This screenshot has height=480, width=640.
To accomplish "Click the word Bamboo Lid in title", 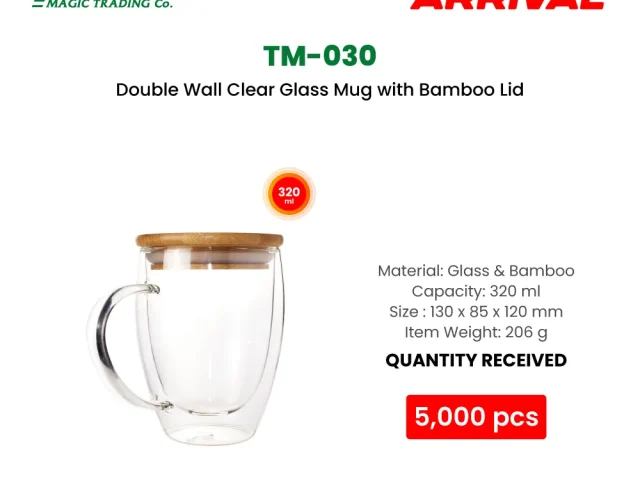I will [x=471, y=89].
